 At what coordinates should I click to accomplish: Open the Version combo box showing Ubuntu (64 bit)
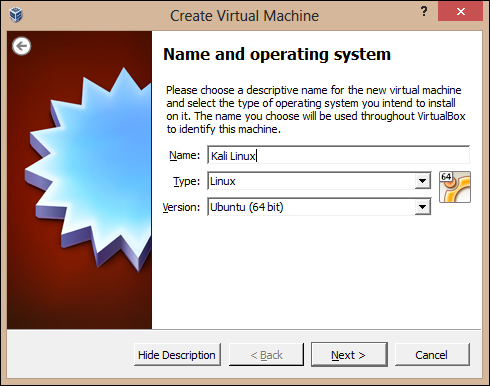(x=319, y=207)
